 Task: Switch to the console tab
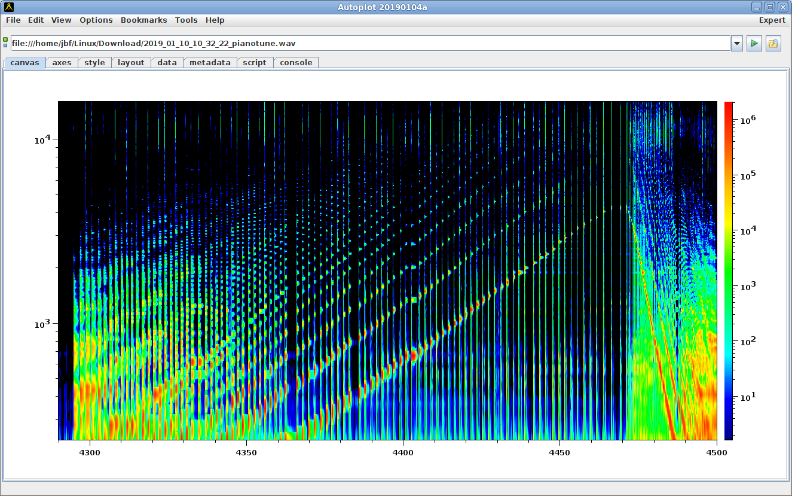[x=296, y=63]
